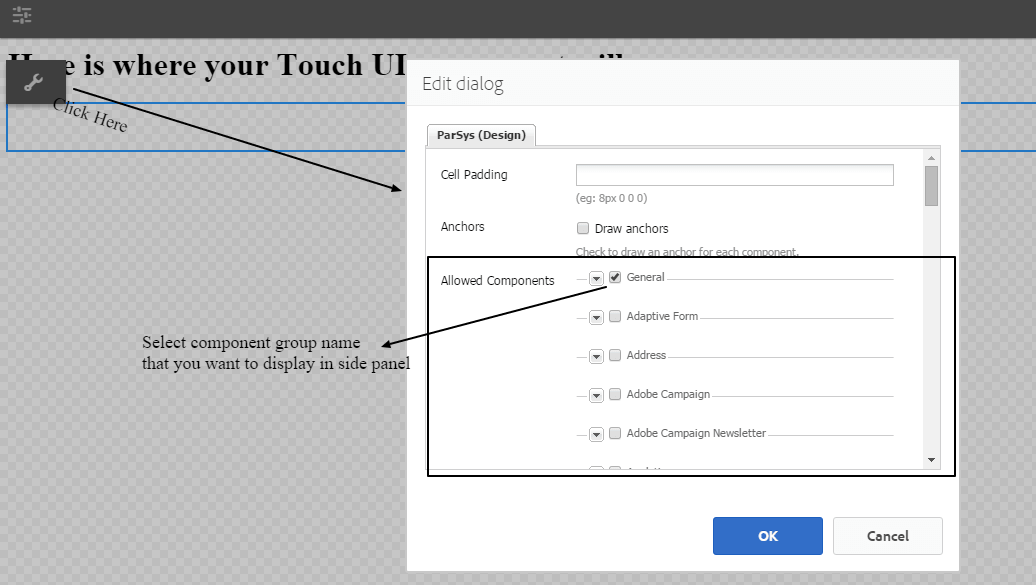Image resolution: width=1036 pixels, height=585 pixels.
Task: Check the Address component group
Action: click(x=614, y=355)
